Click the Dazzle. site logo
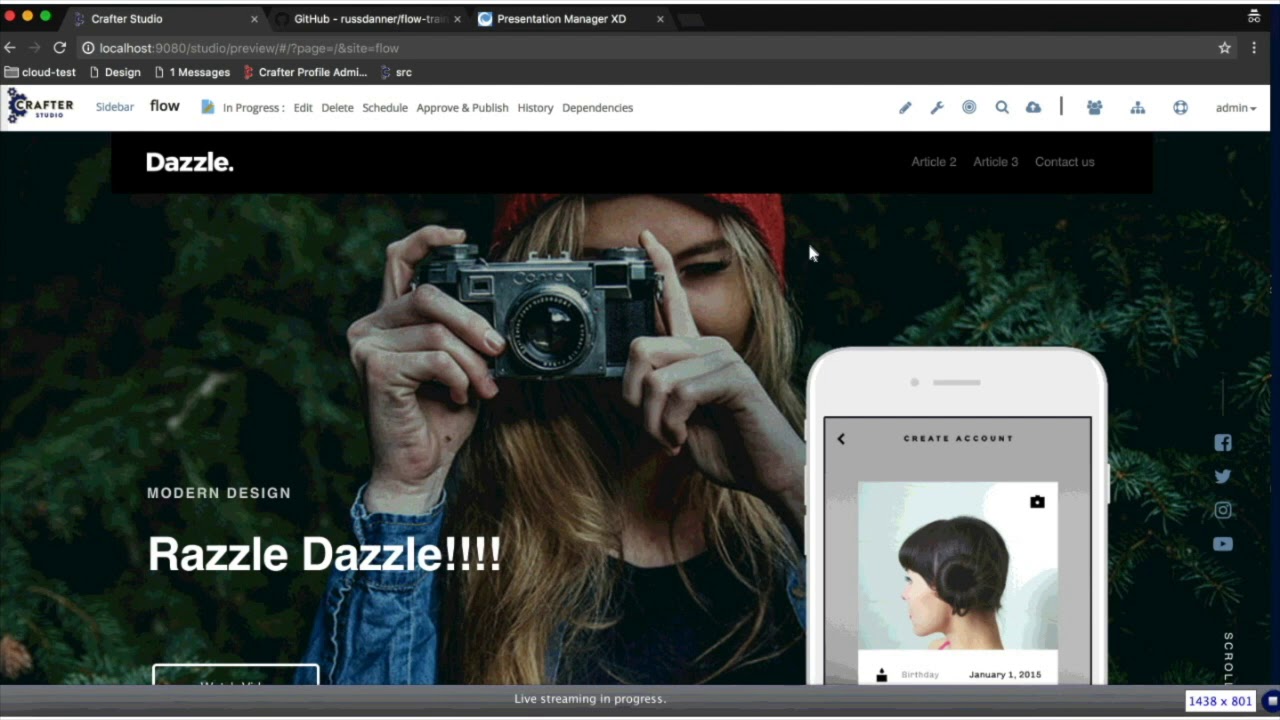Viewport: 1280px width, 720px height. (190, 162)
